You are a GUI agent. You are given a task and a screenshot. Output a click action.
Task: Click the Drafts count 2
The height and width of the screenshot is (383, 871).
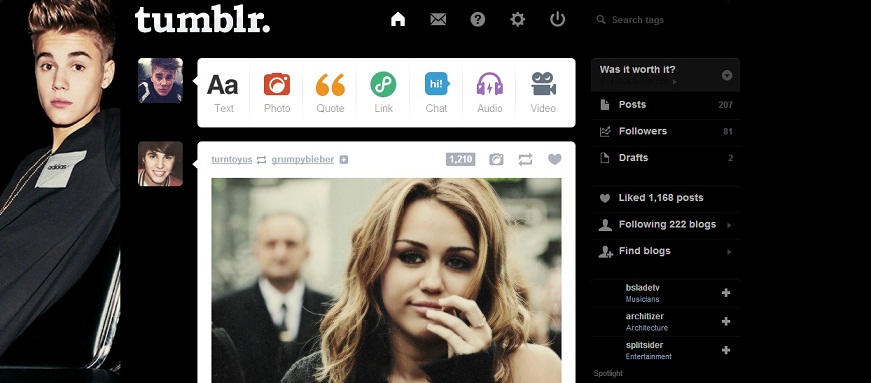pyautogui.click(x=730, y=158)
